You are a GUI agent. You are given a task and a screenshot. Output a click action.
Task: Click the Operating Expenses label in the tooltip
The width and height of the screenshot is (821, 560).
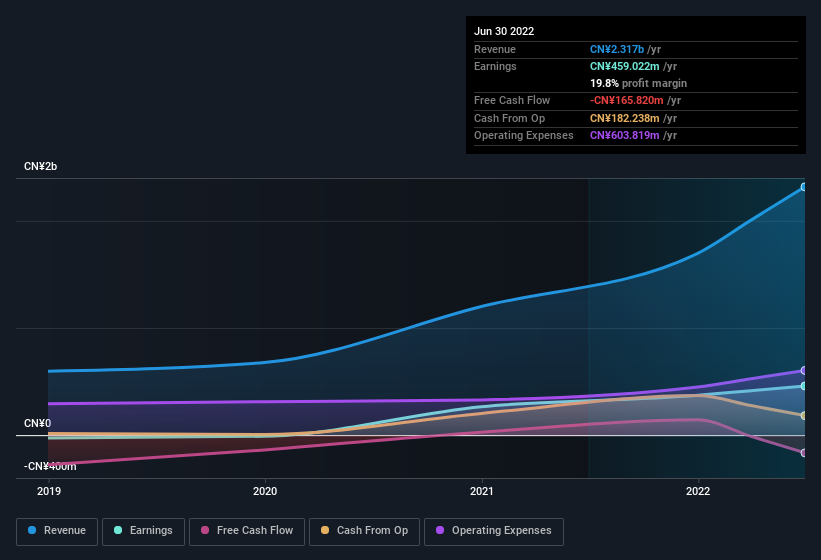pyautogui.click(x=524, y=136)
